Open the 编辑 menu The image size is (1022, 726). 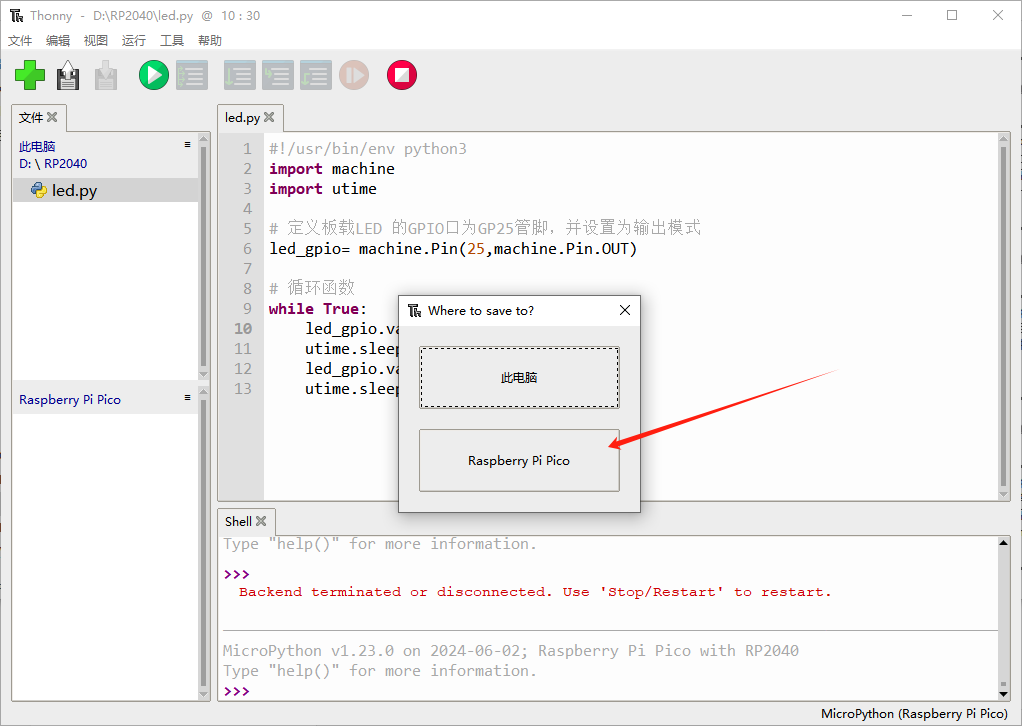click(58, 40)
